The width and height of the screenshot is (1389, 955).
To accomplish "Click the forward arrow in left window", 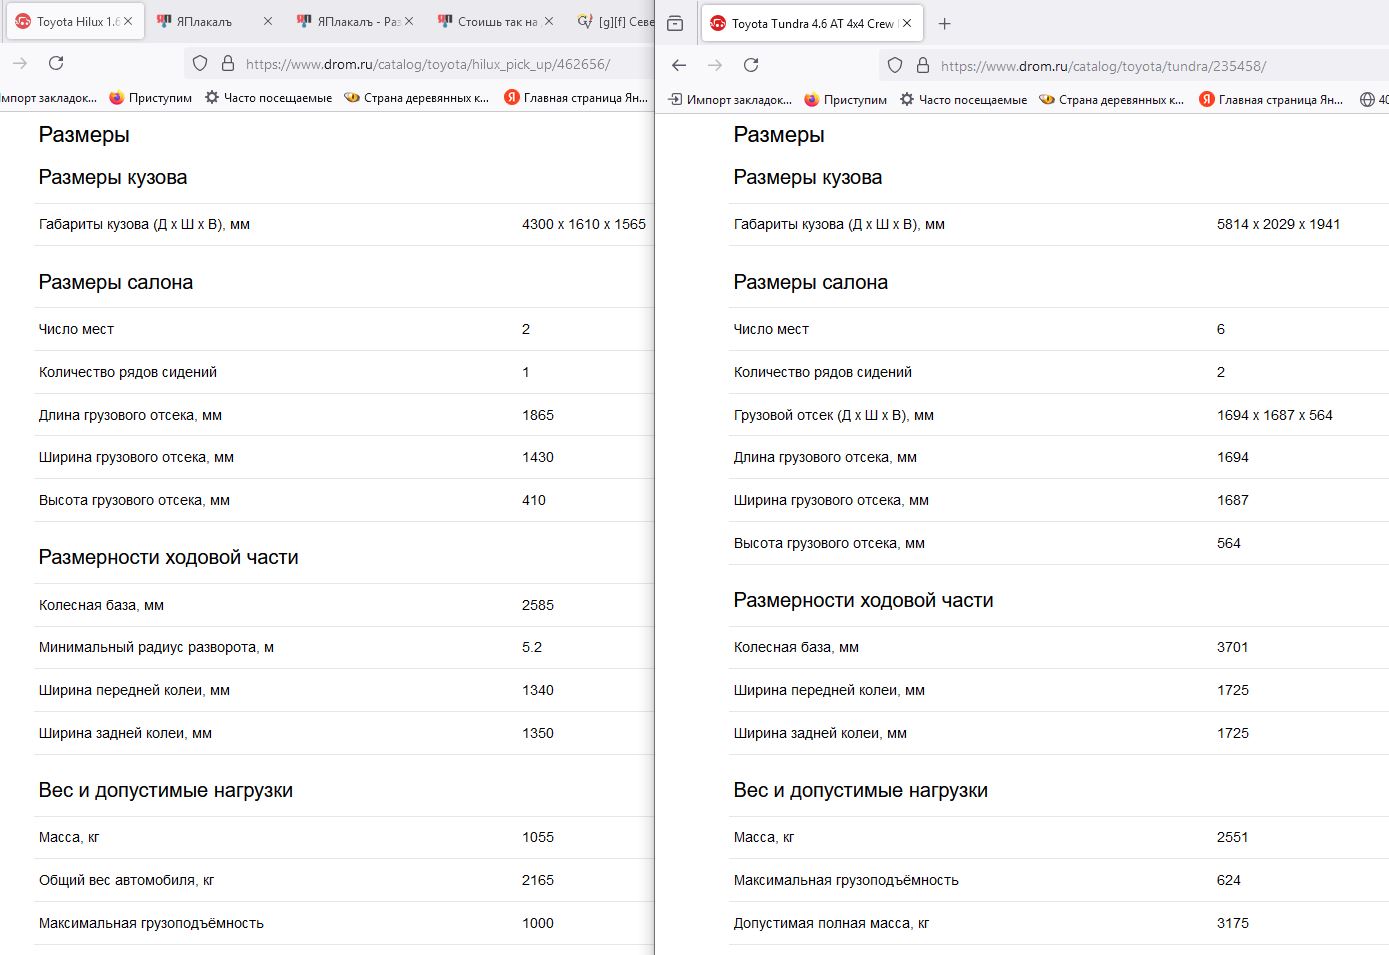I will (20, 63).
